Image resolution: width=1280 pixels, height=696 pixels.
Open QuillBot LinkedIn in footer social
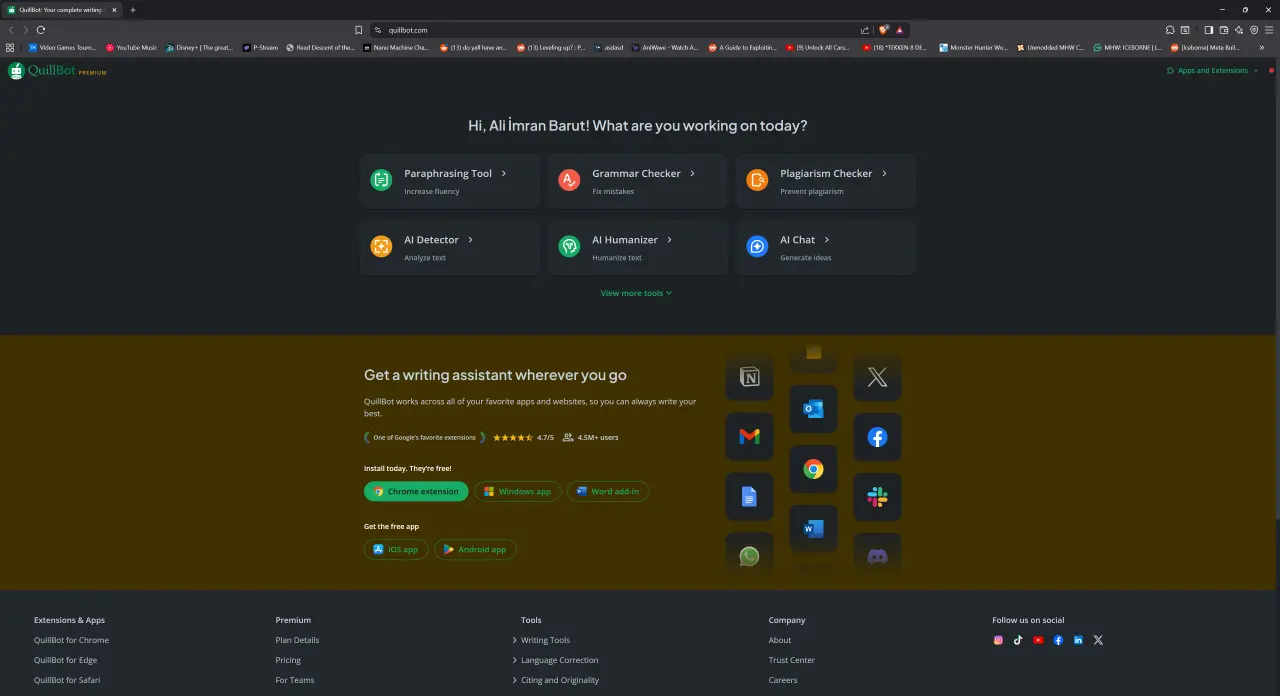(x=1078, y=640)
